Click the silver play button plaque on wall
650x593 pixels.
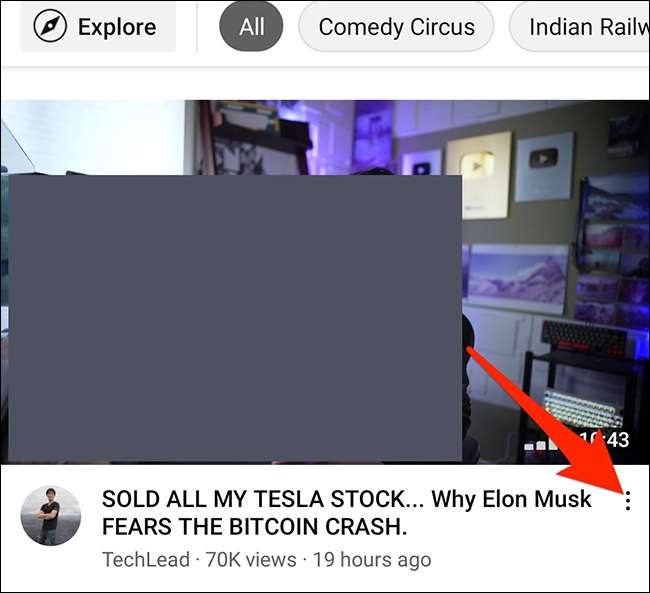coord(544,166)
